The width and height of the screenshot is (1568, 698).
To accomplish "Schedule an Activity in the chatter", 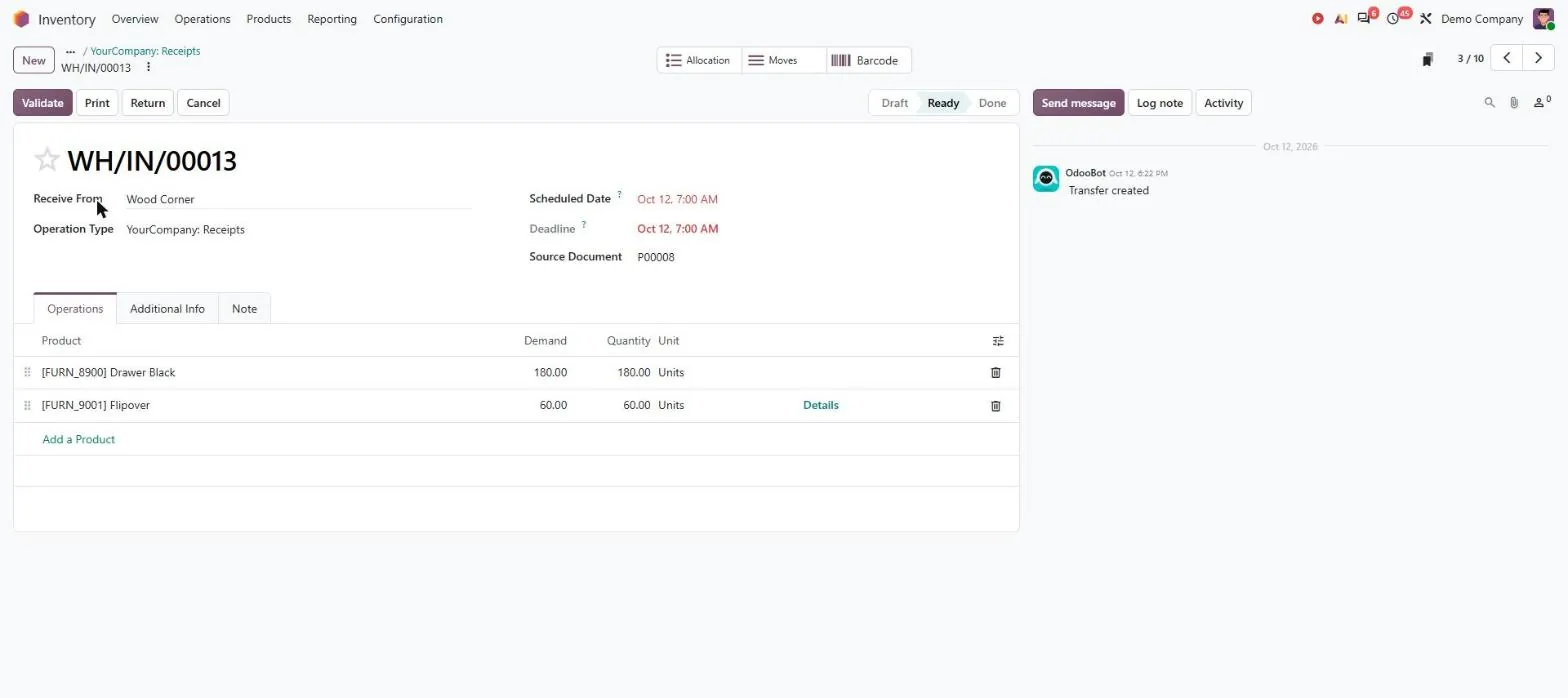I will click(x=1224, y=103).
